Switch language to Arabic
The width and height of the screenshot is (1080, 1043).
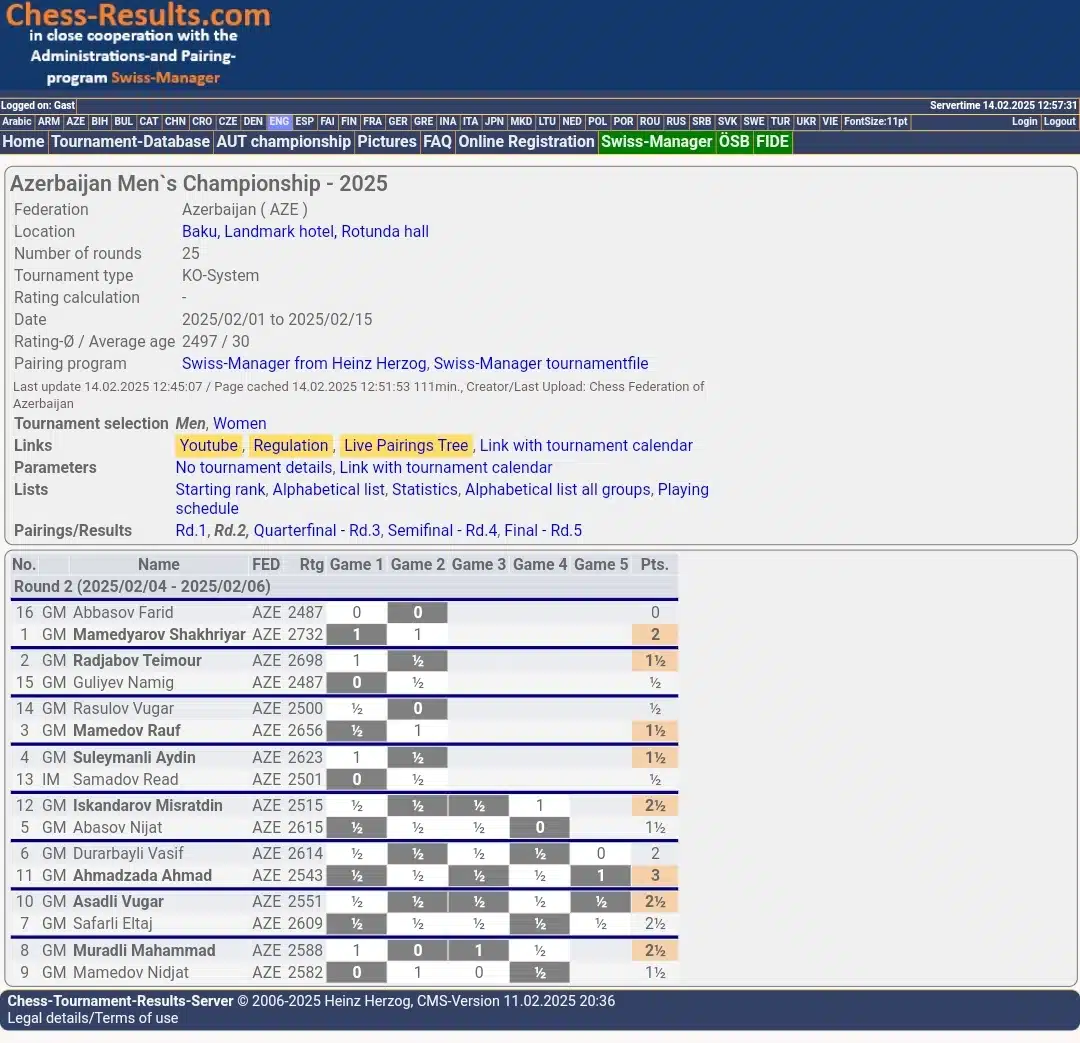(x=17, y=122)
